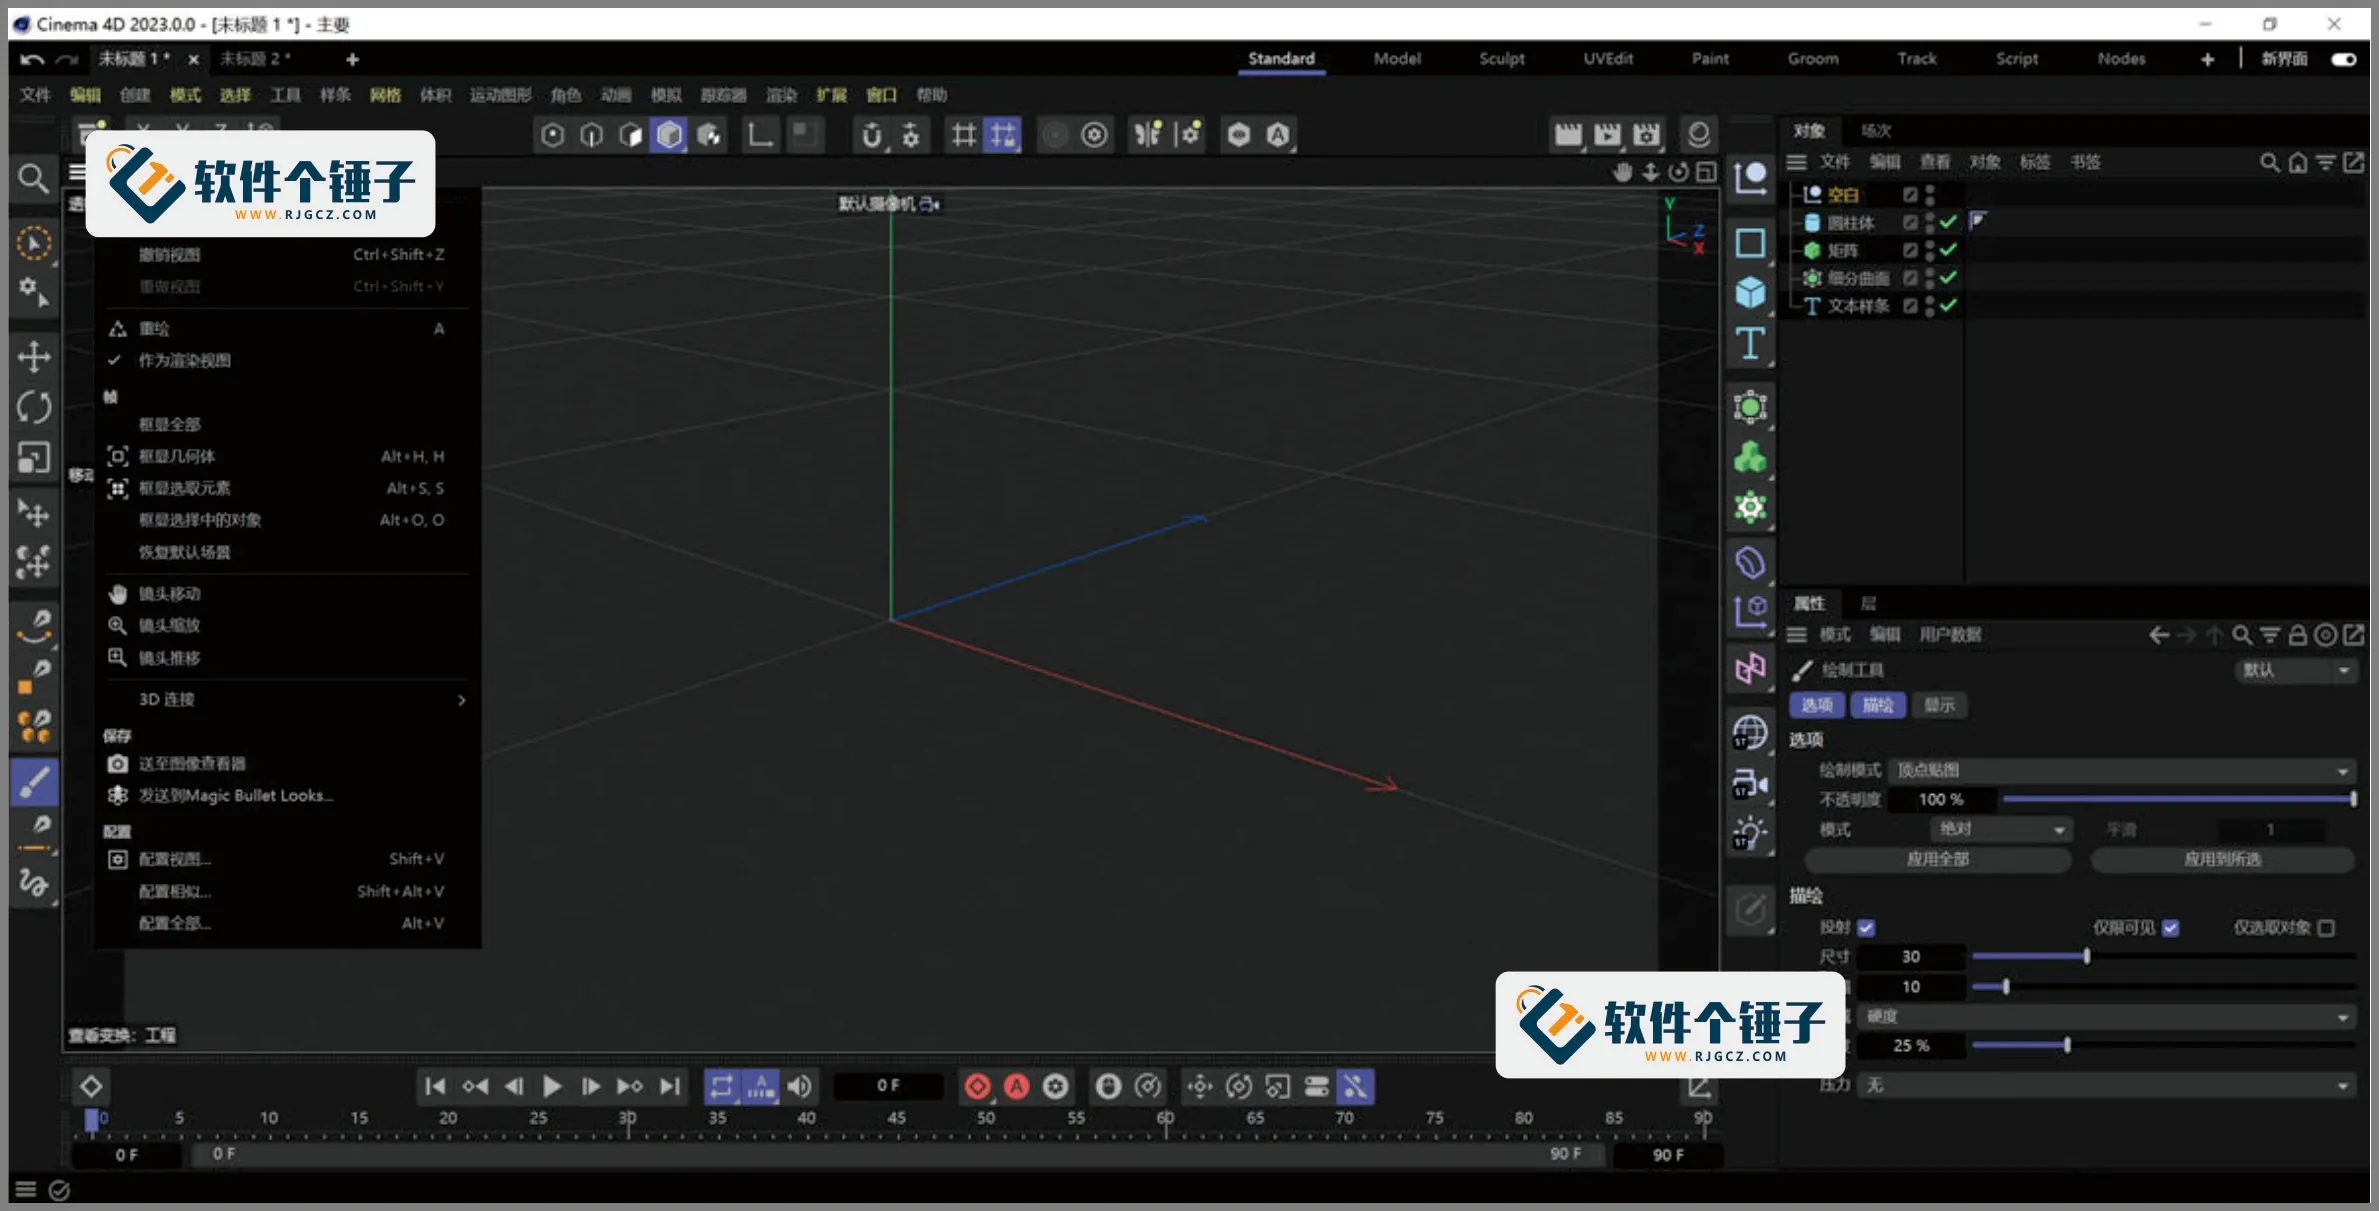Switch to the Sculpt layout tab
Screen dimensions: 2379x1211
pos(1501,59)
